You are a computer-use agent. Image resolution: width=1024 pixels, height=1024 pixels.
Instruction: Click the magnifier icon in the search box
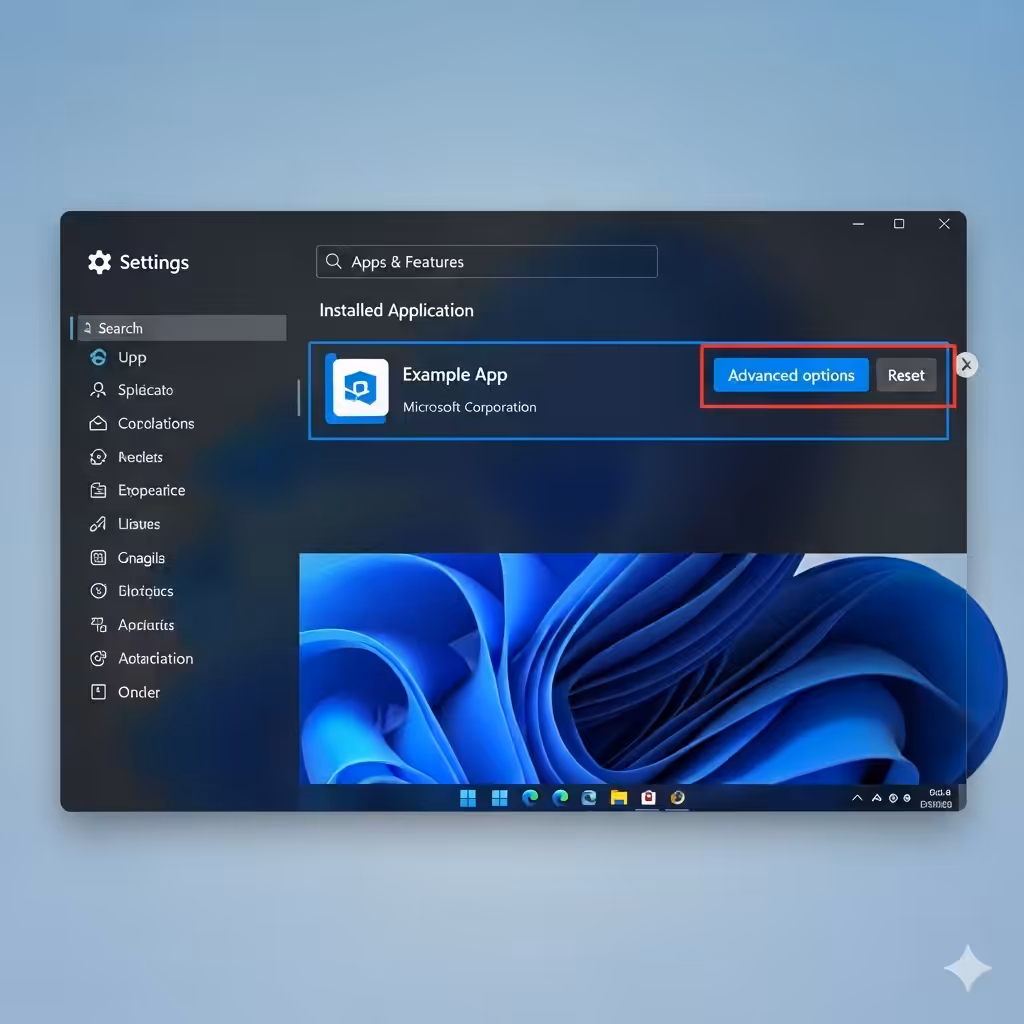(334, 261)
